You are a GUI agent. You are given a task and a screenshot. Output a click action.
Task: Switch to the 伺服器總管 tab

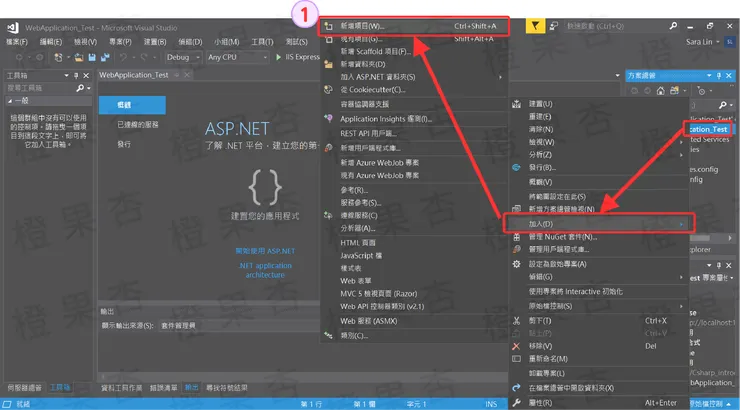25,388
